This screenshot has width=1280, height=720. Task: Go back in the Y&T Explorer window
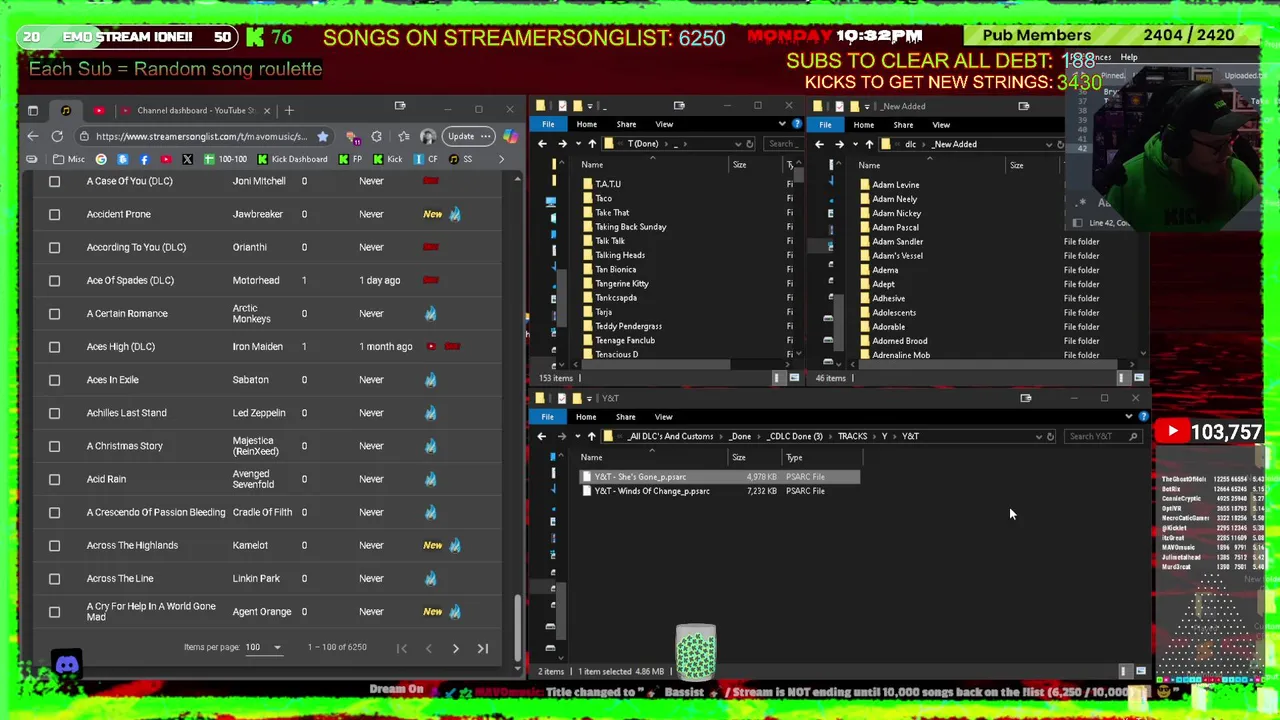coord(542,436)
